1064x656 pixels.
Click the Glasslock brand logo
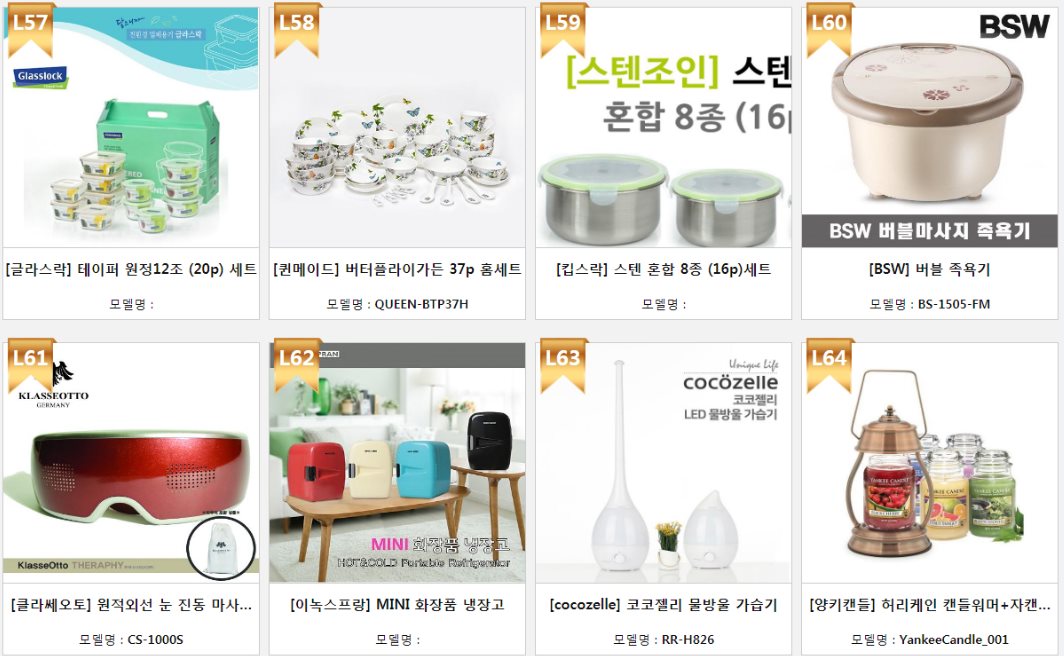pyautogui.click(x=40, y=77)
